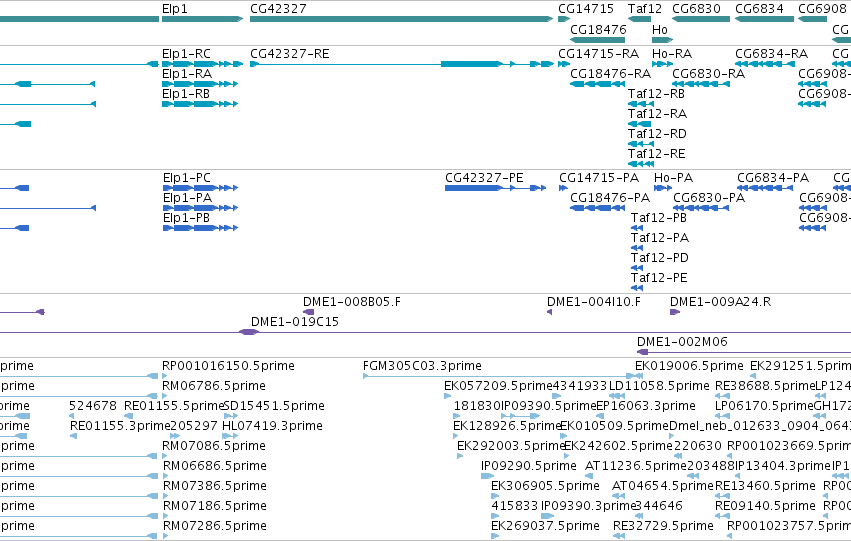
Task: Click the CG6830-RA transcript
Action: pos(701,84)
